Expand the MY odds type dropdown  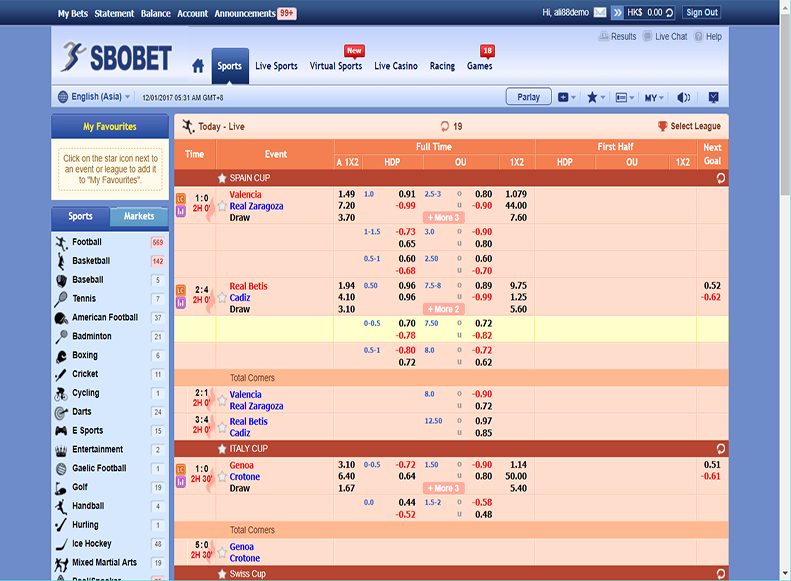[654, 97]
